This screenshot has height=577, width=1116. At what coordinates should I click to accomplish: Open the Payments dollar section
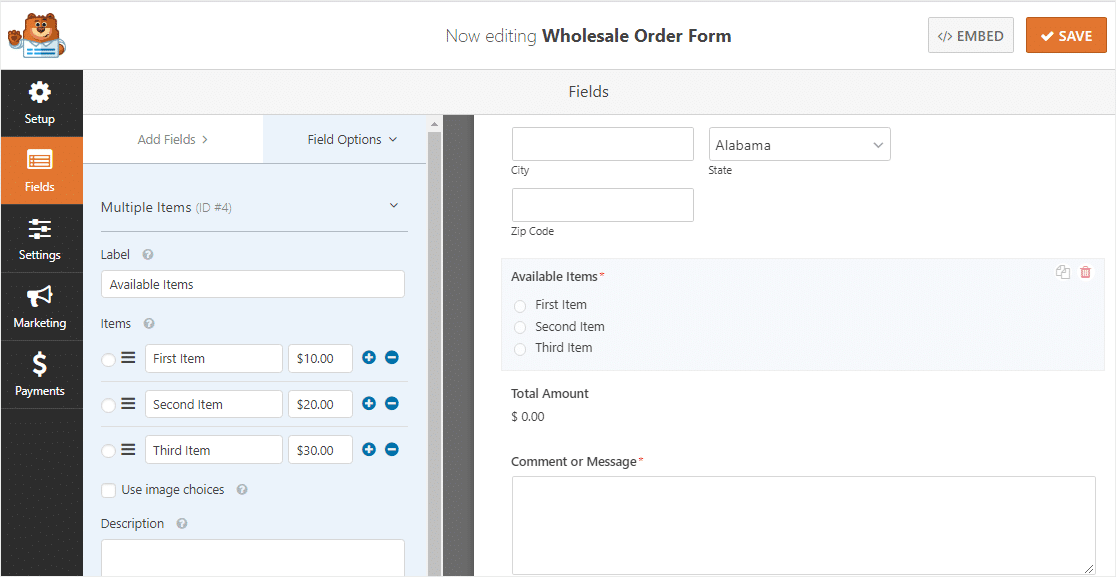coord(41,375)
